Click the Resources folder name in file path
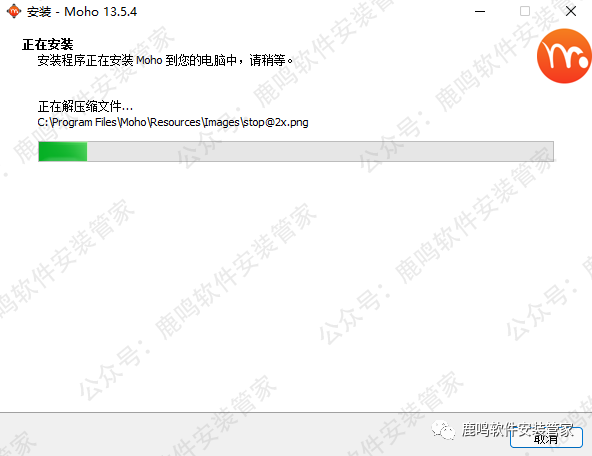Screen dimensions: 592x456 click(175, 122)
